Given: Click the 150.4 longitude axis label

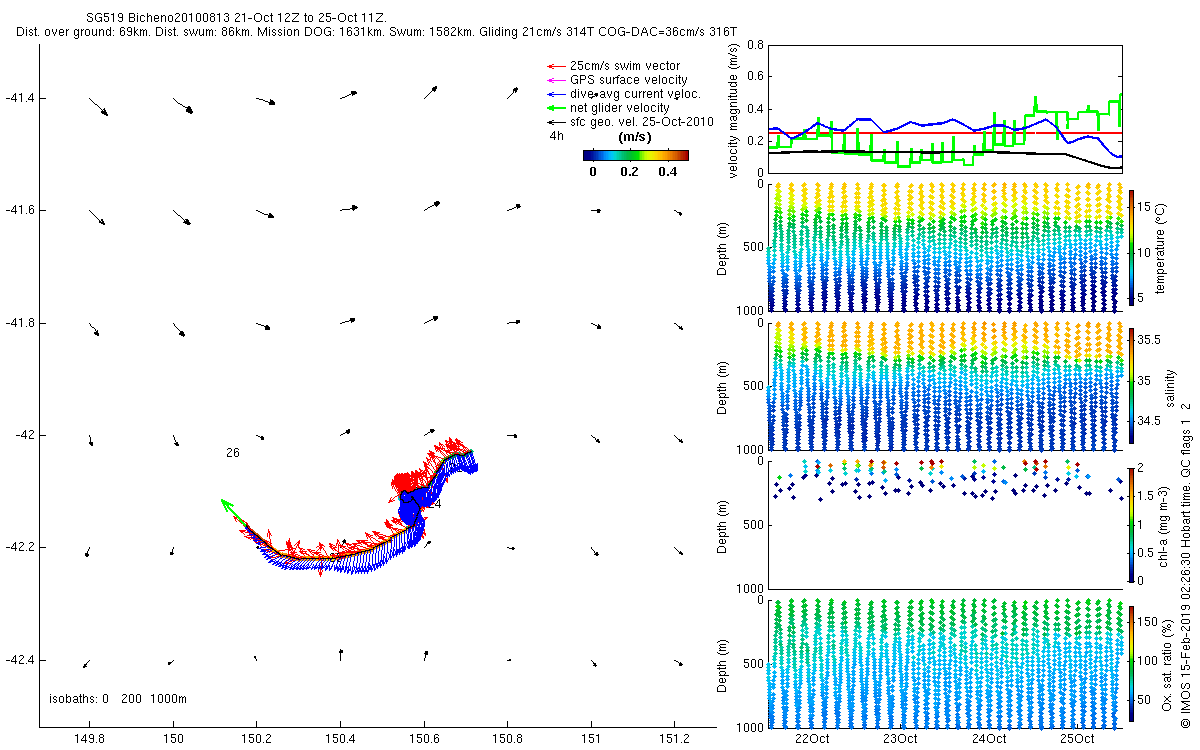Looking at the screenshot, I should tap(340, 739).
